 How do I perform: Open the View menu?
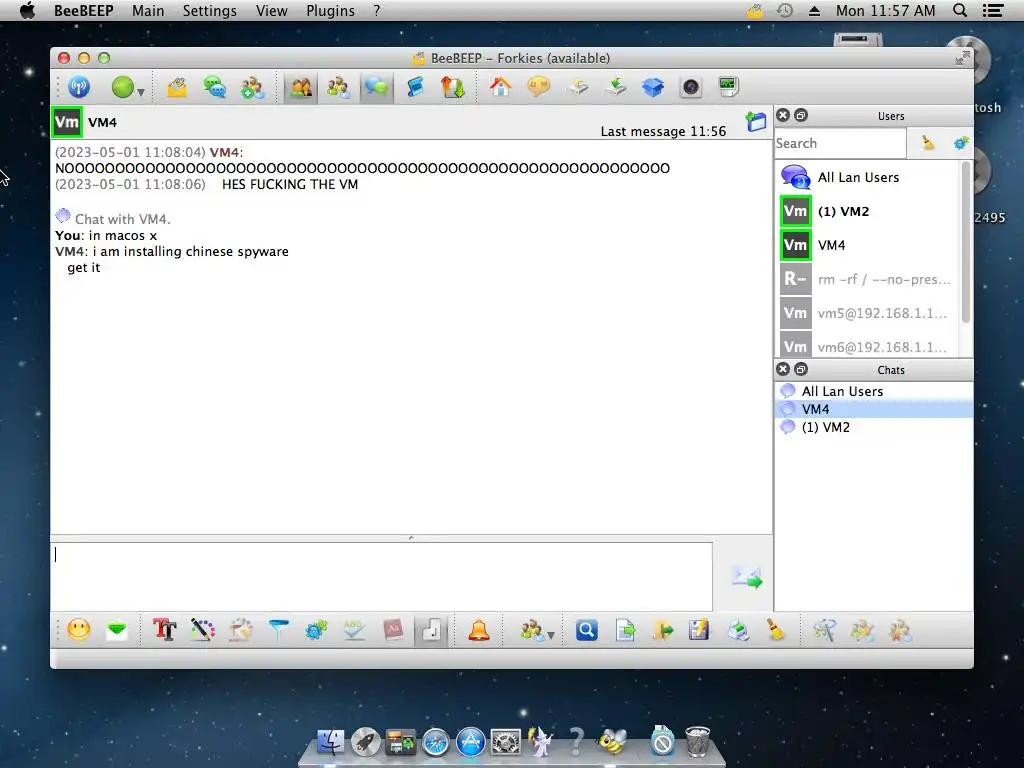tap(272, 11)
